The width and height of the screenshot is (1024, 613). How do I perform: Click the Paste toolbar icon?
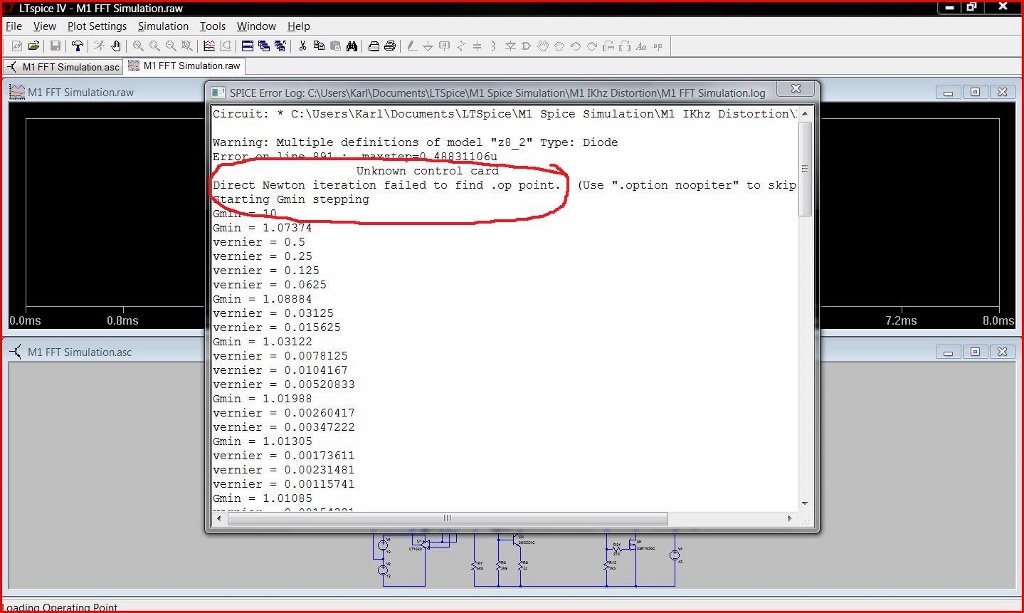335,46
